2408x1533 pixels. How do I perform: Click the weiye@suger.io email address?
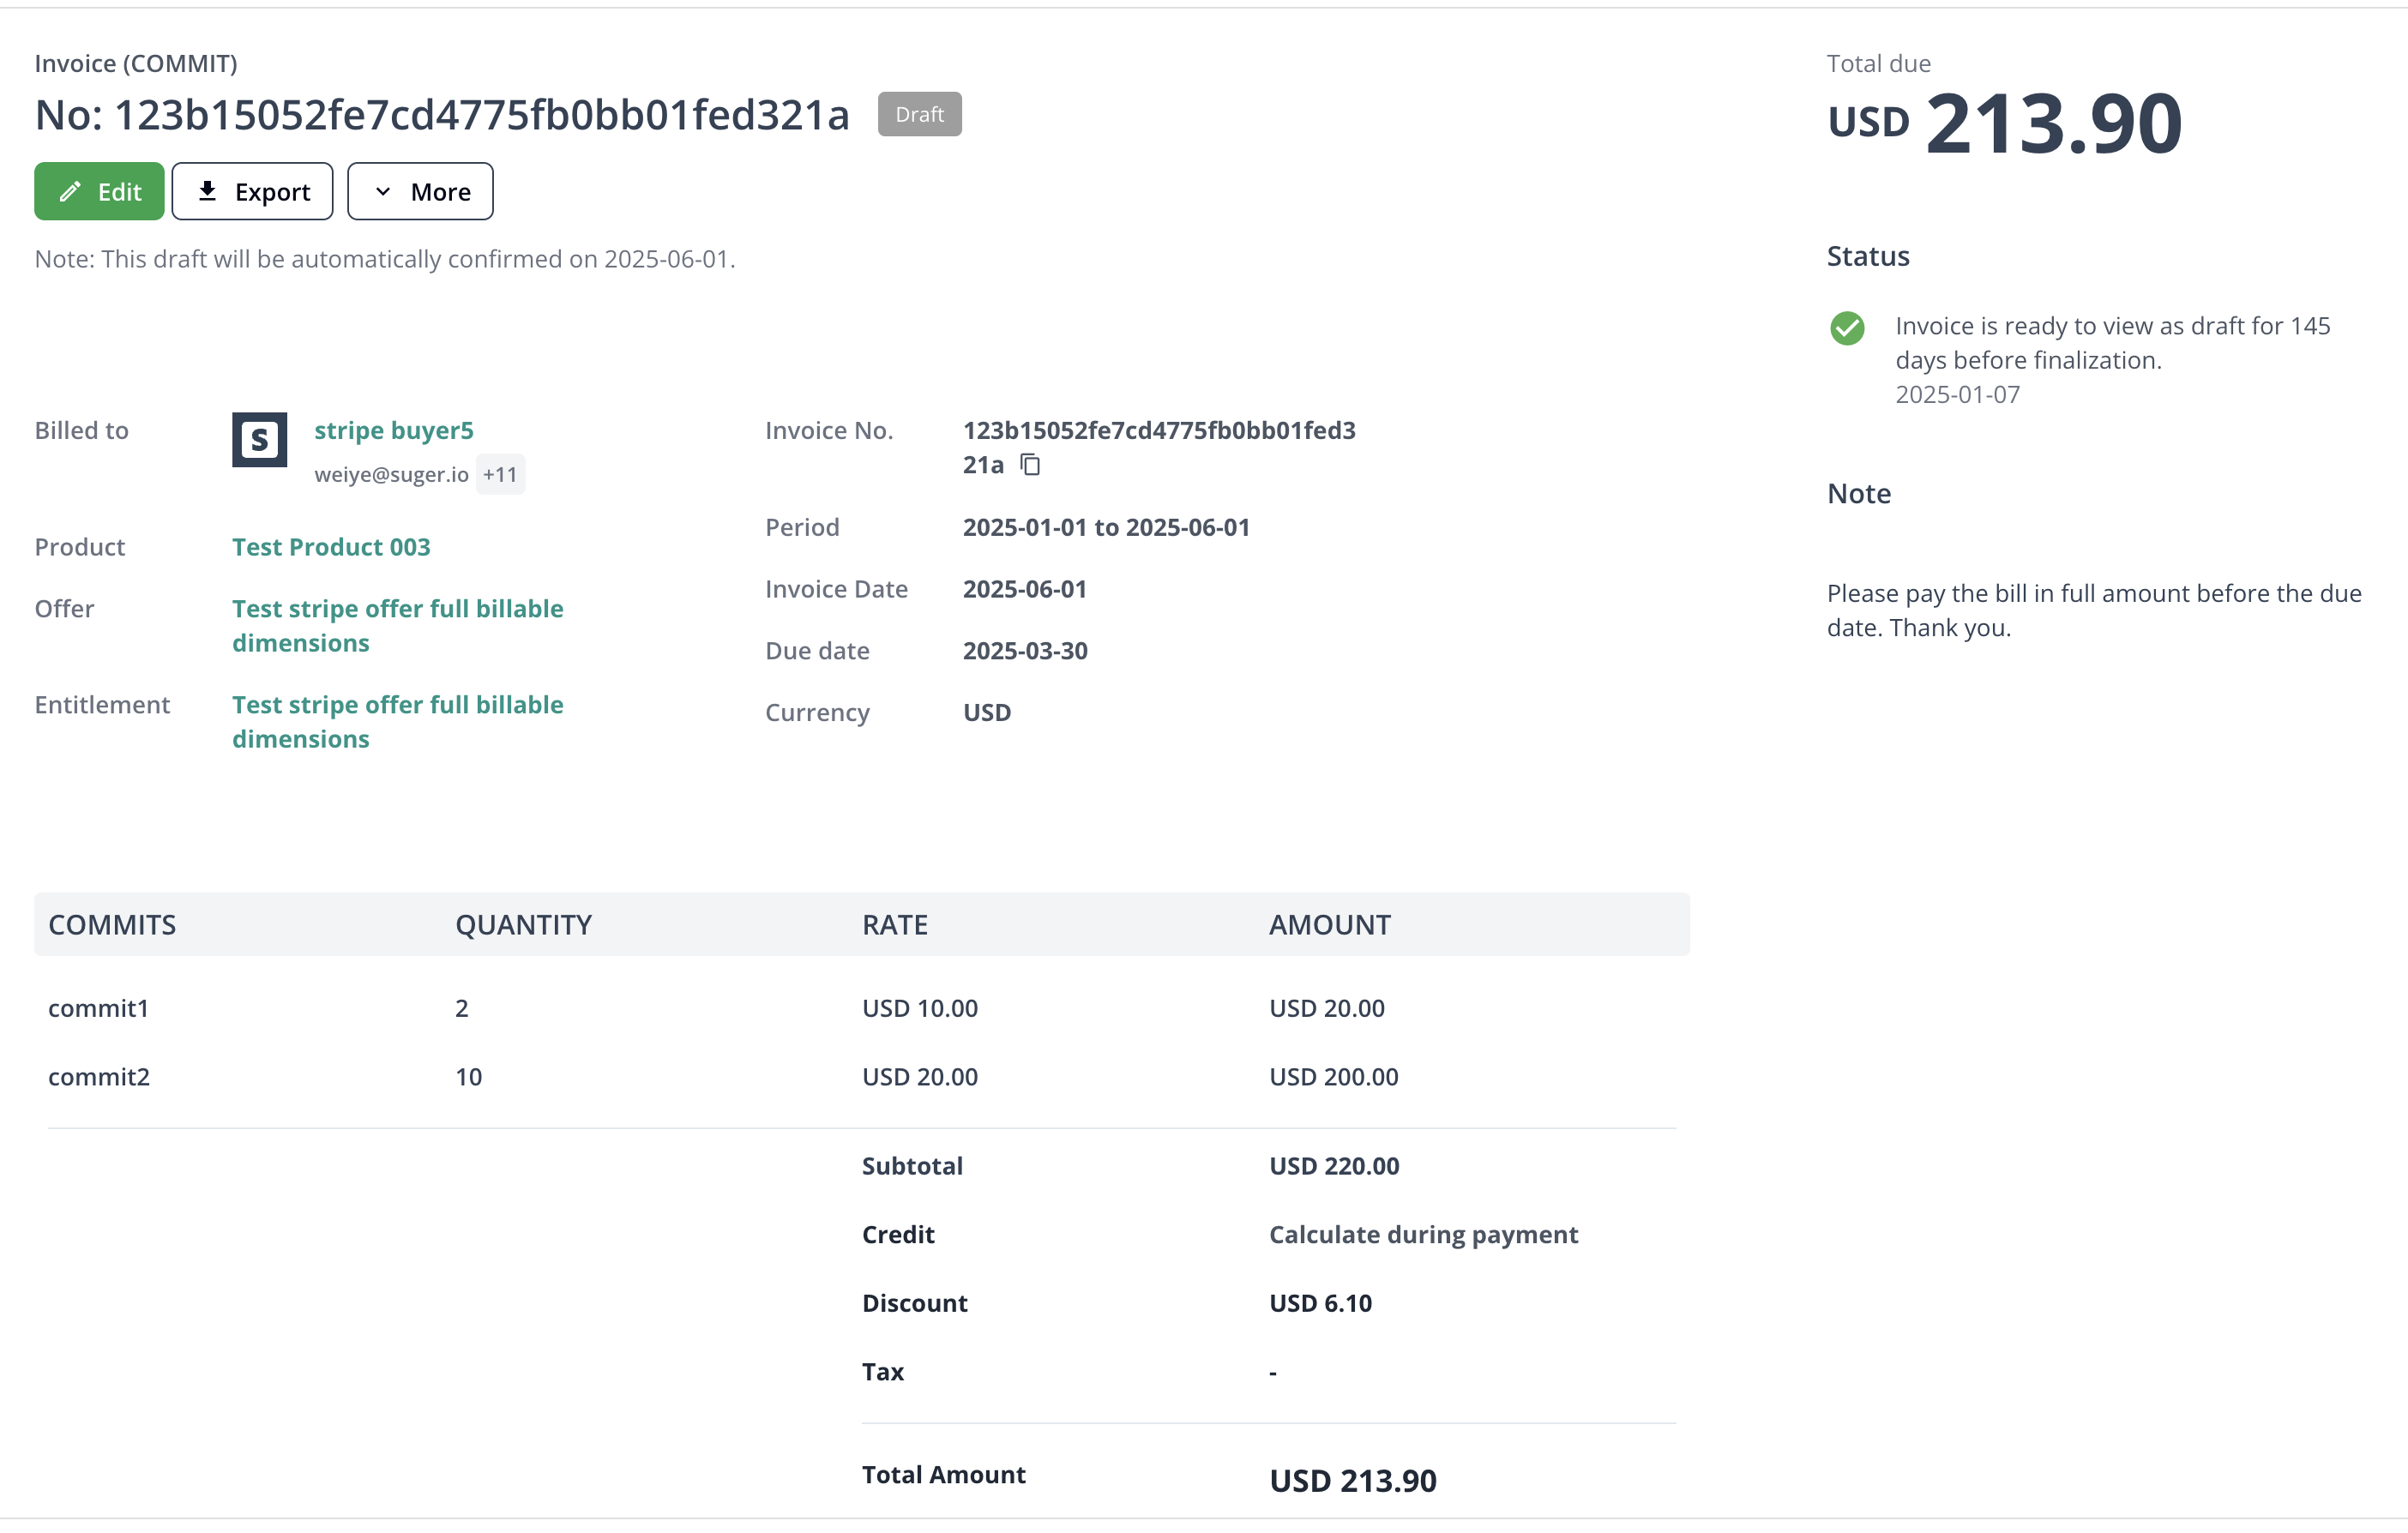coord(391,474)
